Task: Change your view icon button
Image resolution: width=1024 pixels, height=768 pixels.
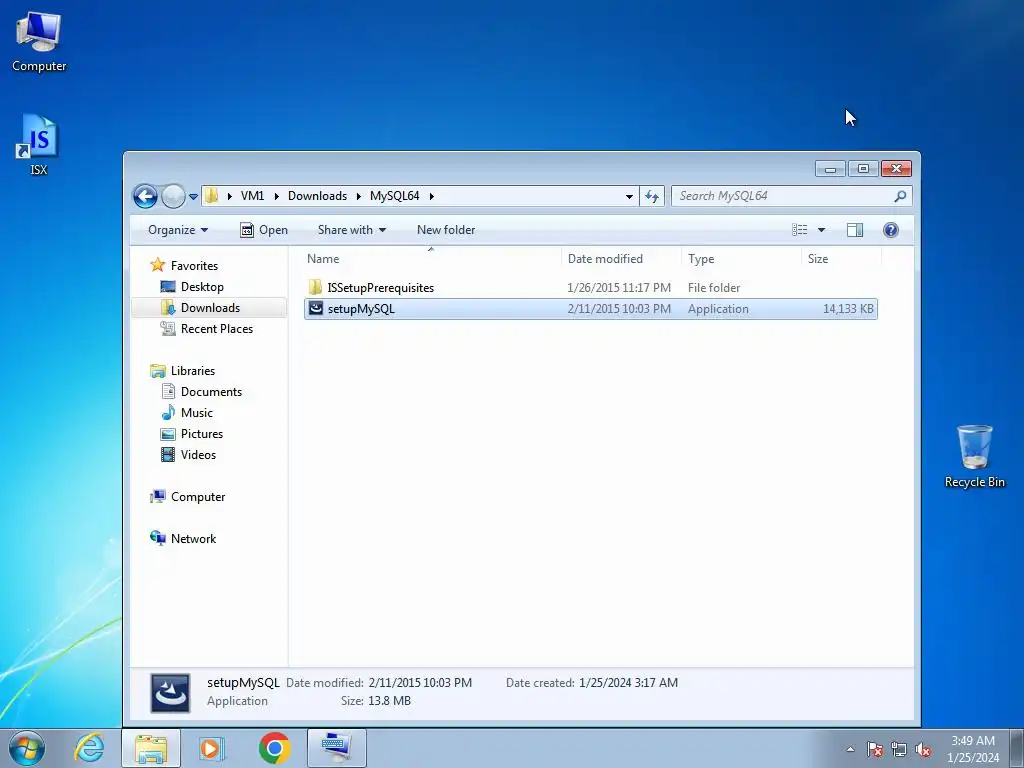Action: pos(800,230)
